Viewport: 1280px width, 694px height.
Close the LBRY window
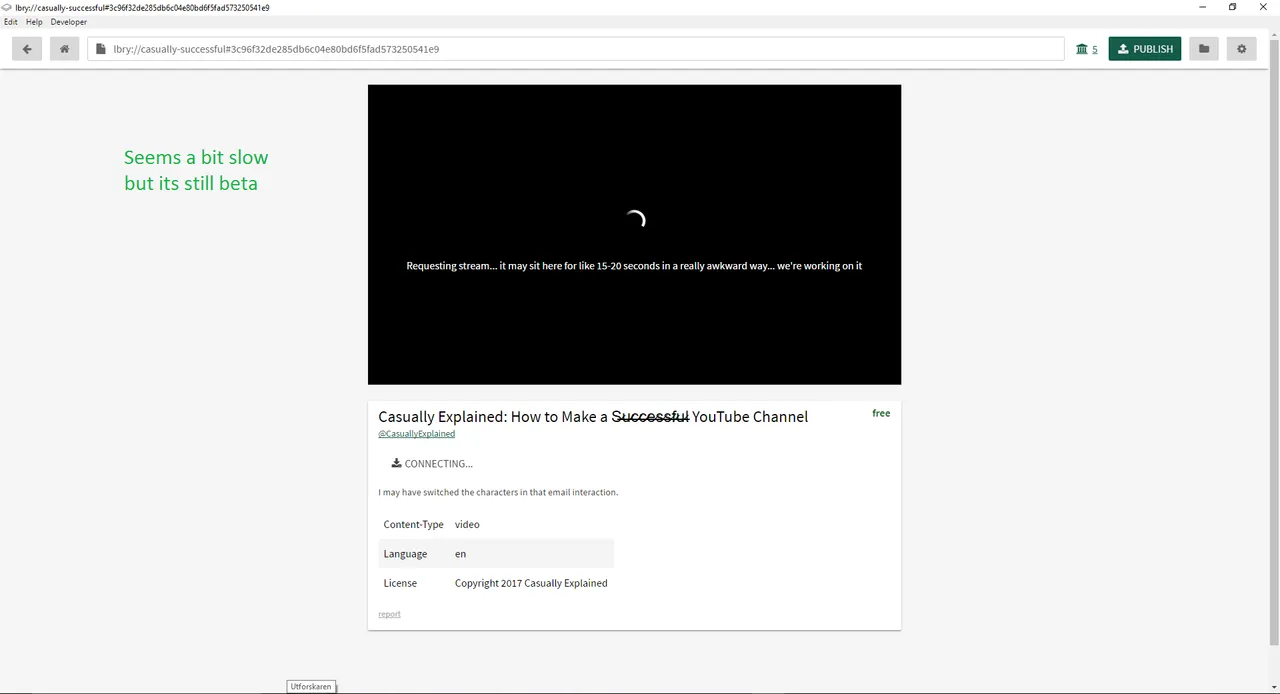pos(1263,7)
